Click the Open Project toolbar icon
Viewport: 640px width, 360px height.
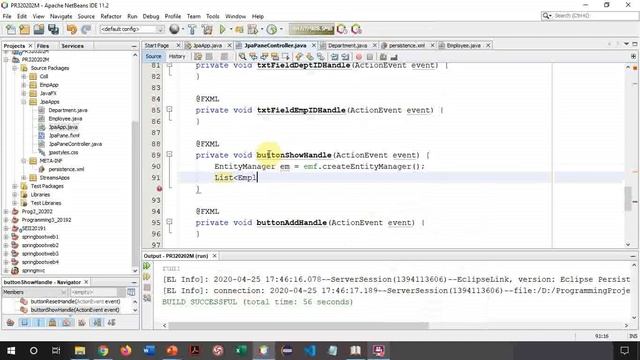[39, 29]
